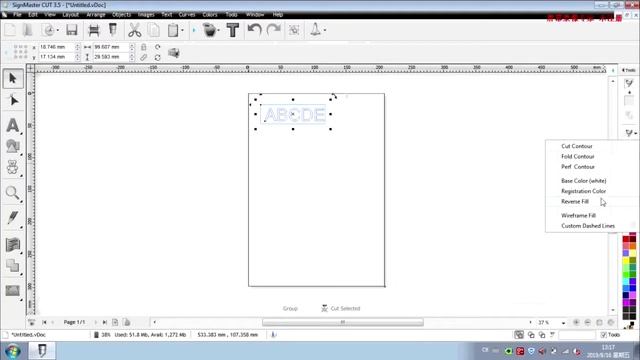Expand the Open/recent files dropdown arrow
Image resolution: width=640 pixels, height=360 pixels.
click(x=58, y=30)
